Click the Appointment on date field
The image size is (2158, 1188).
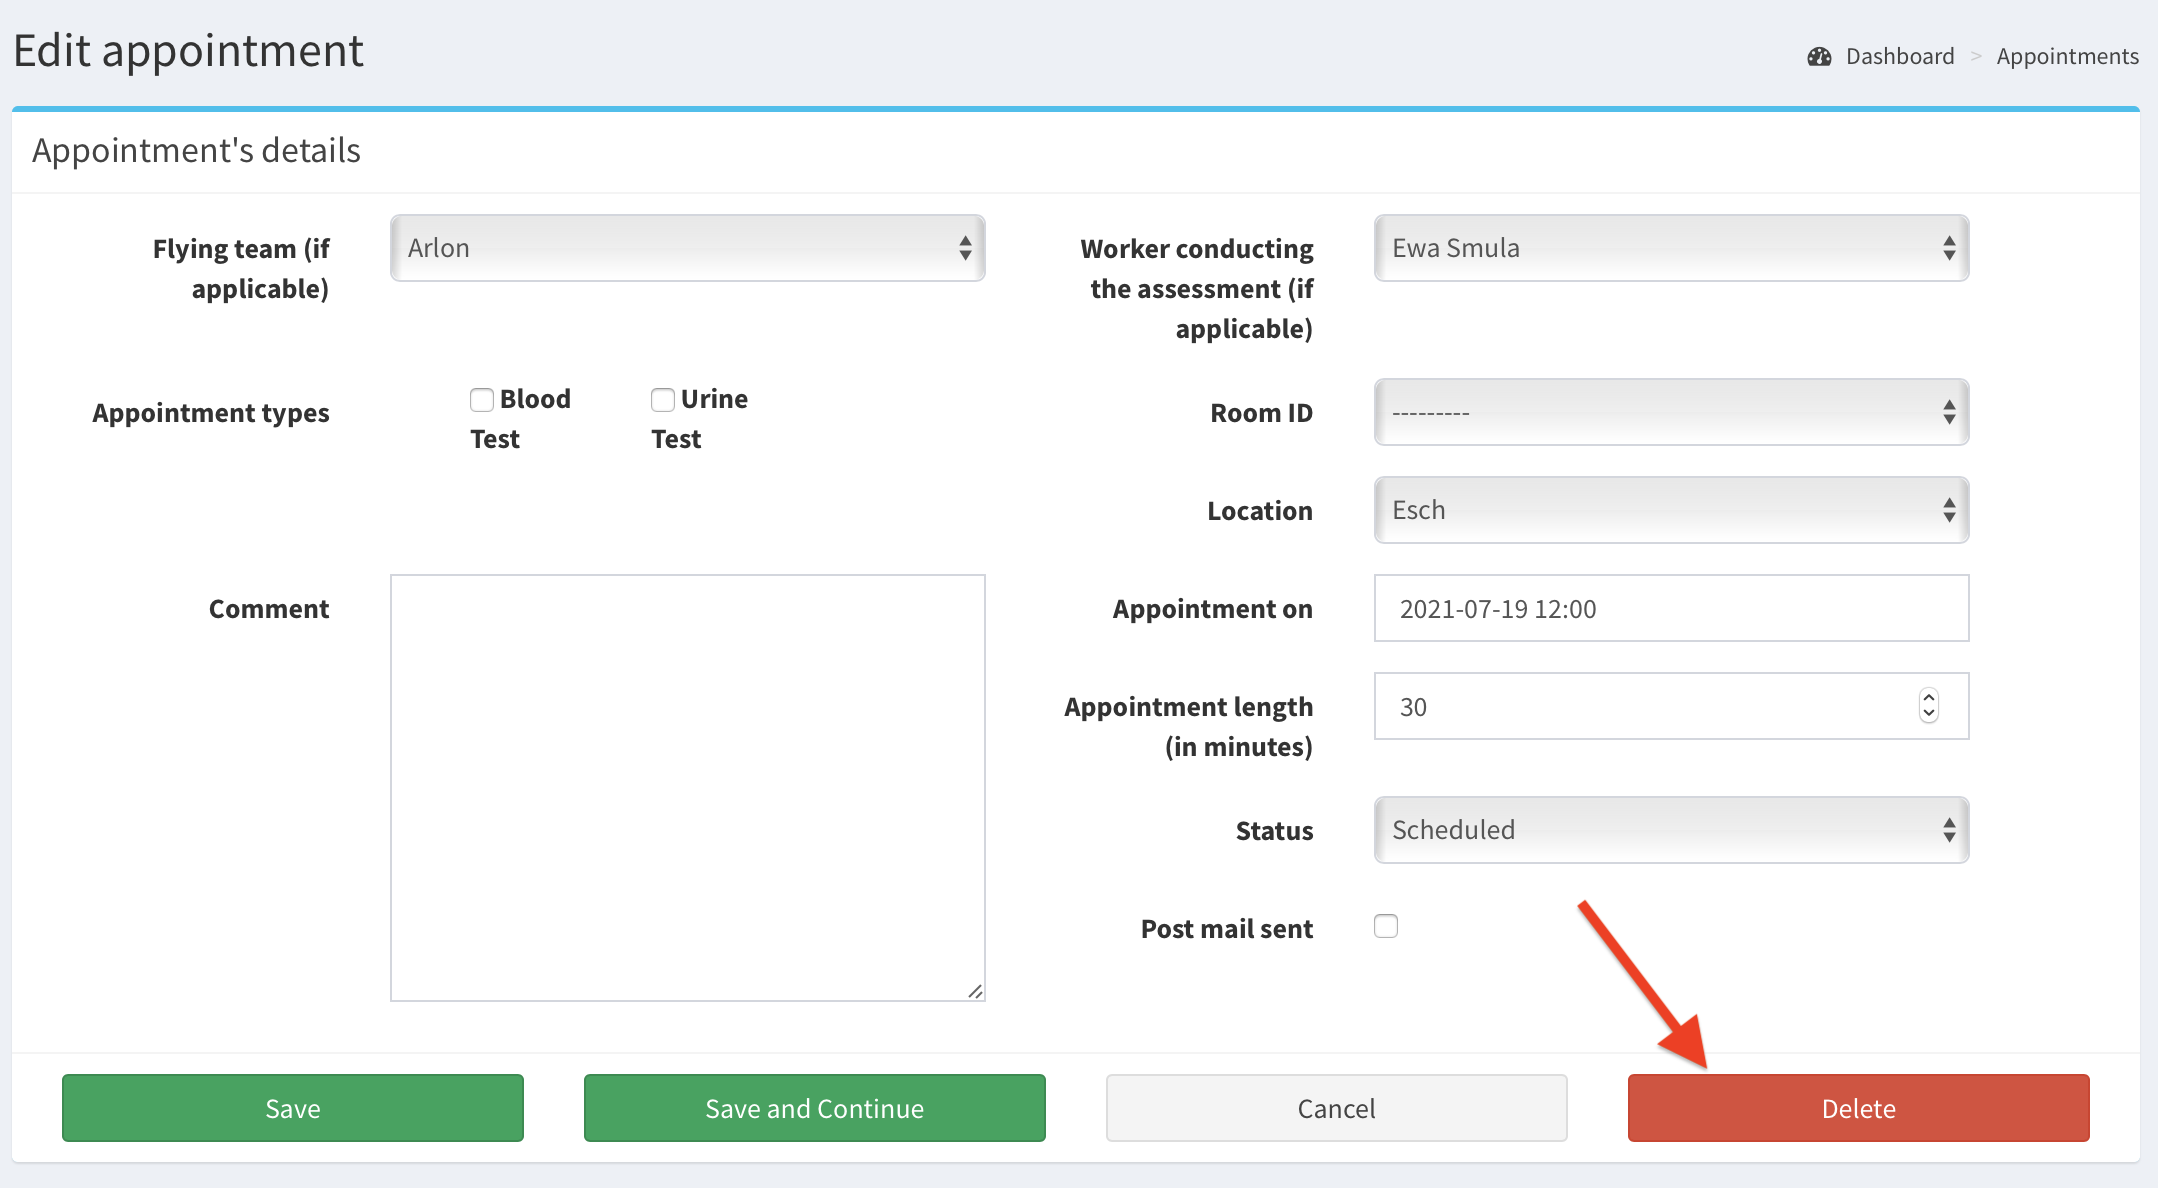click(x=1670, y=608)
